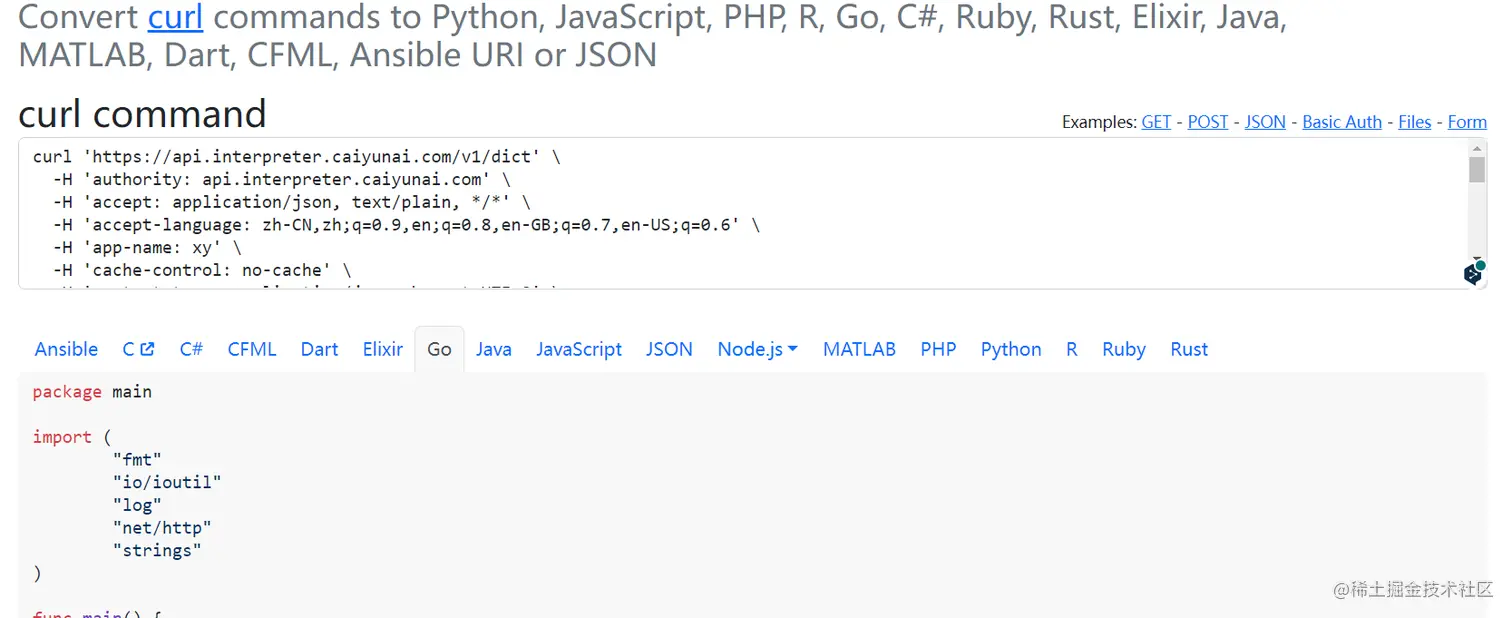Select the Ruby tab

(x=1123, y=349)
